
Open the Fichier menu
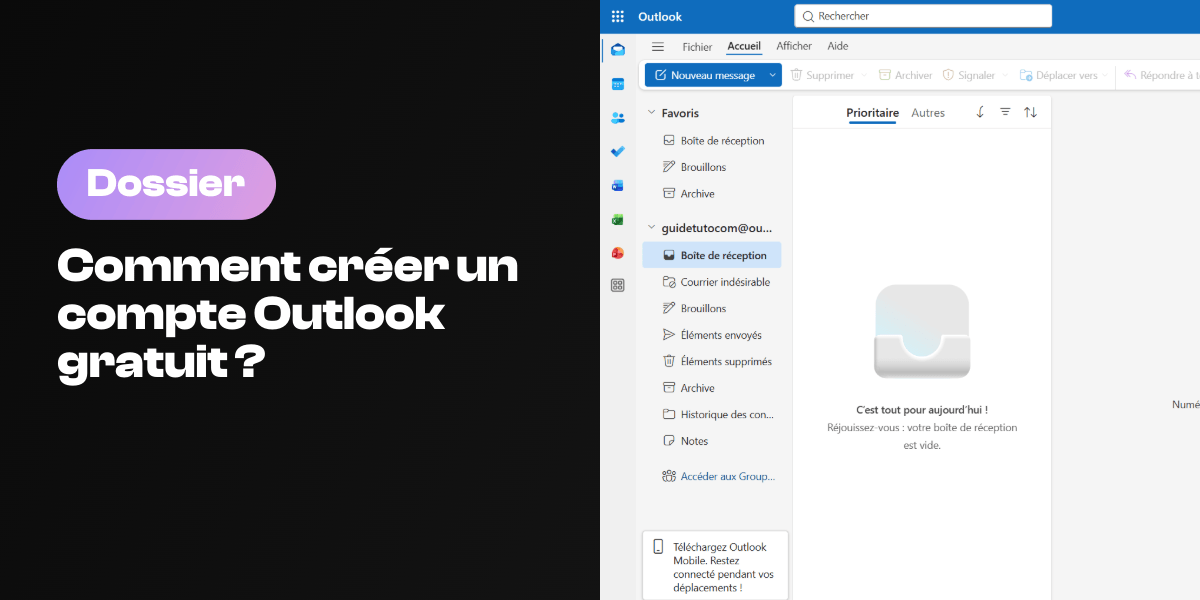[x=697, y=47]
